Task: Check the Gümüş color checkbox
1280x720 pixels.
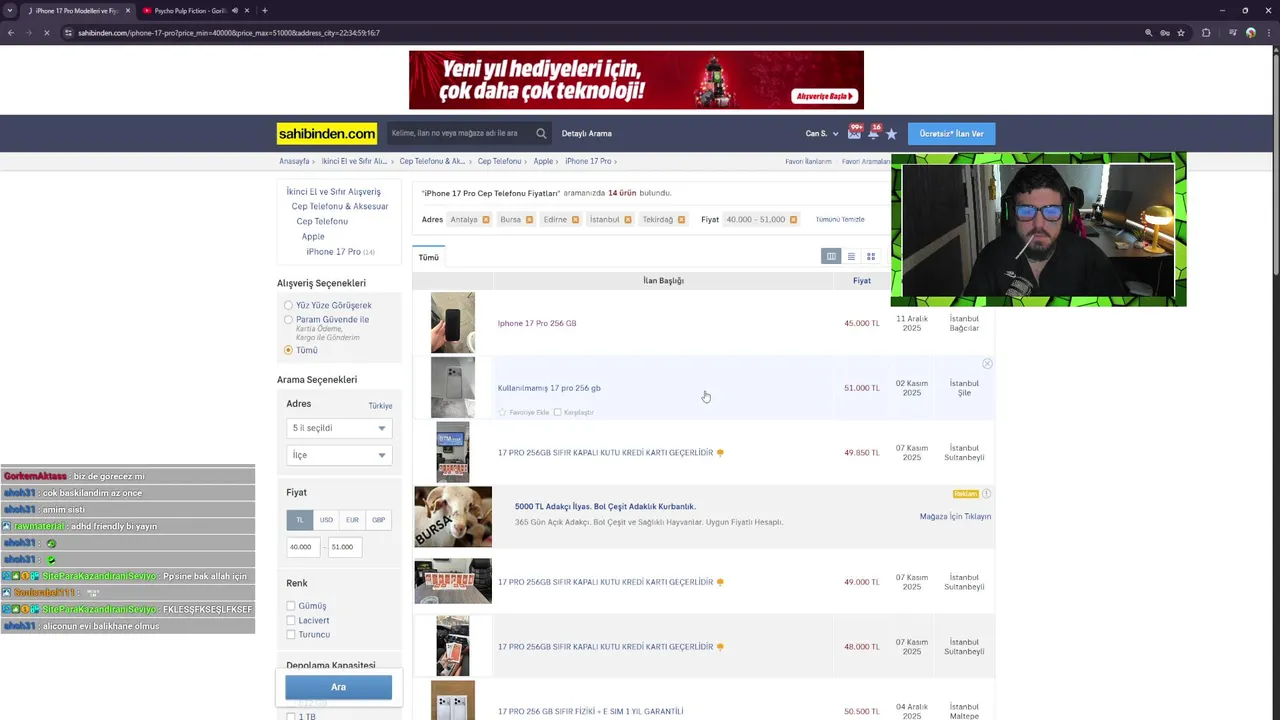Action: coord(291,606)
